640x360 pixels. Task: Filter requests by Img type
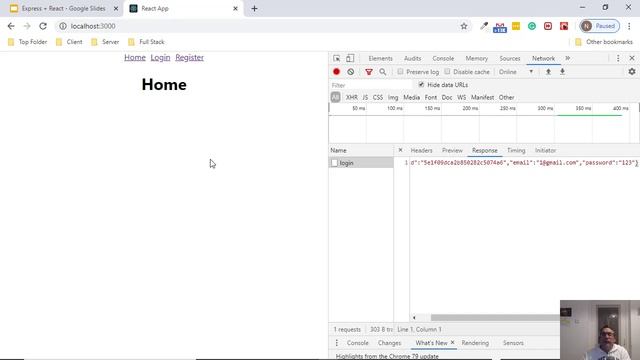(393, 98)
